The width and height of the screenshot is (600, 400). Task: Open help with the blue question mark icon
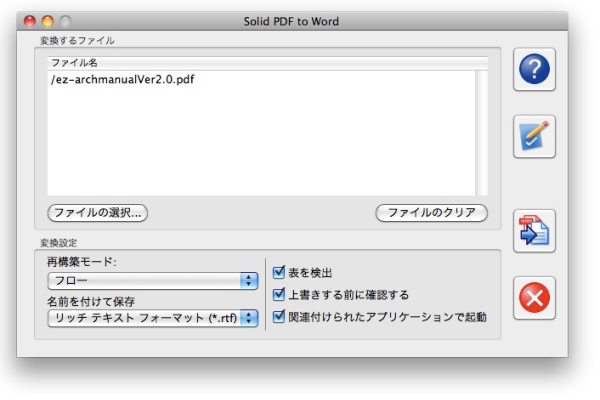535,69
